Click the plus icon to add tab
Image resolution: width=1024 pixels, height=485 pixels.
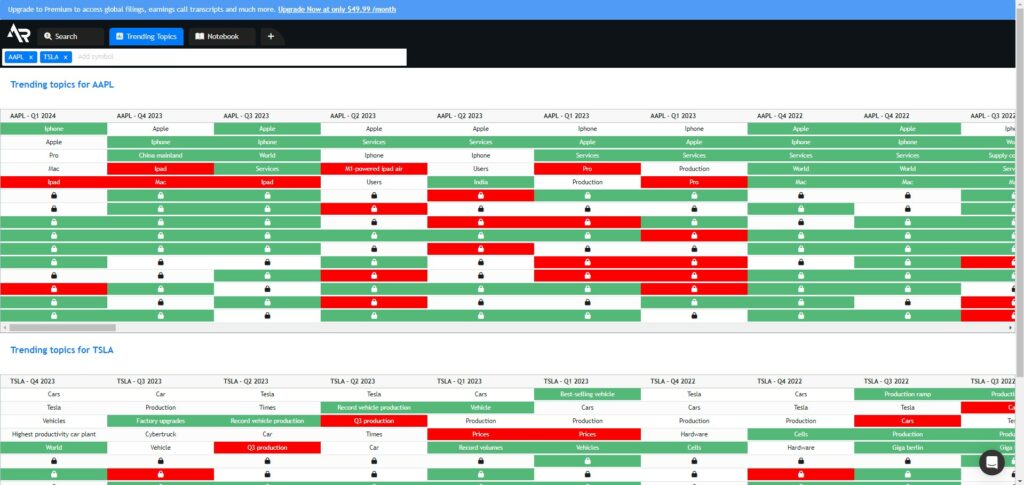(x=270, y=37)
